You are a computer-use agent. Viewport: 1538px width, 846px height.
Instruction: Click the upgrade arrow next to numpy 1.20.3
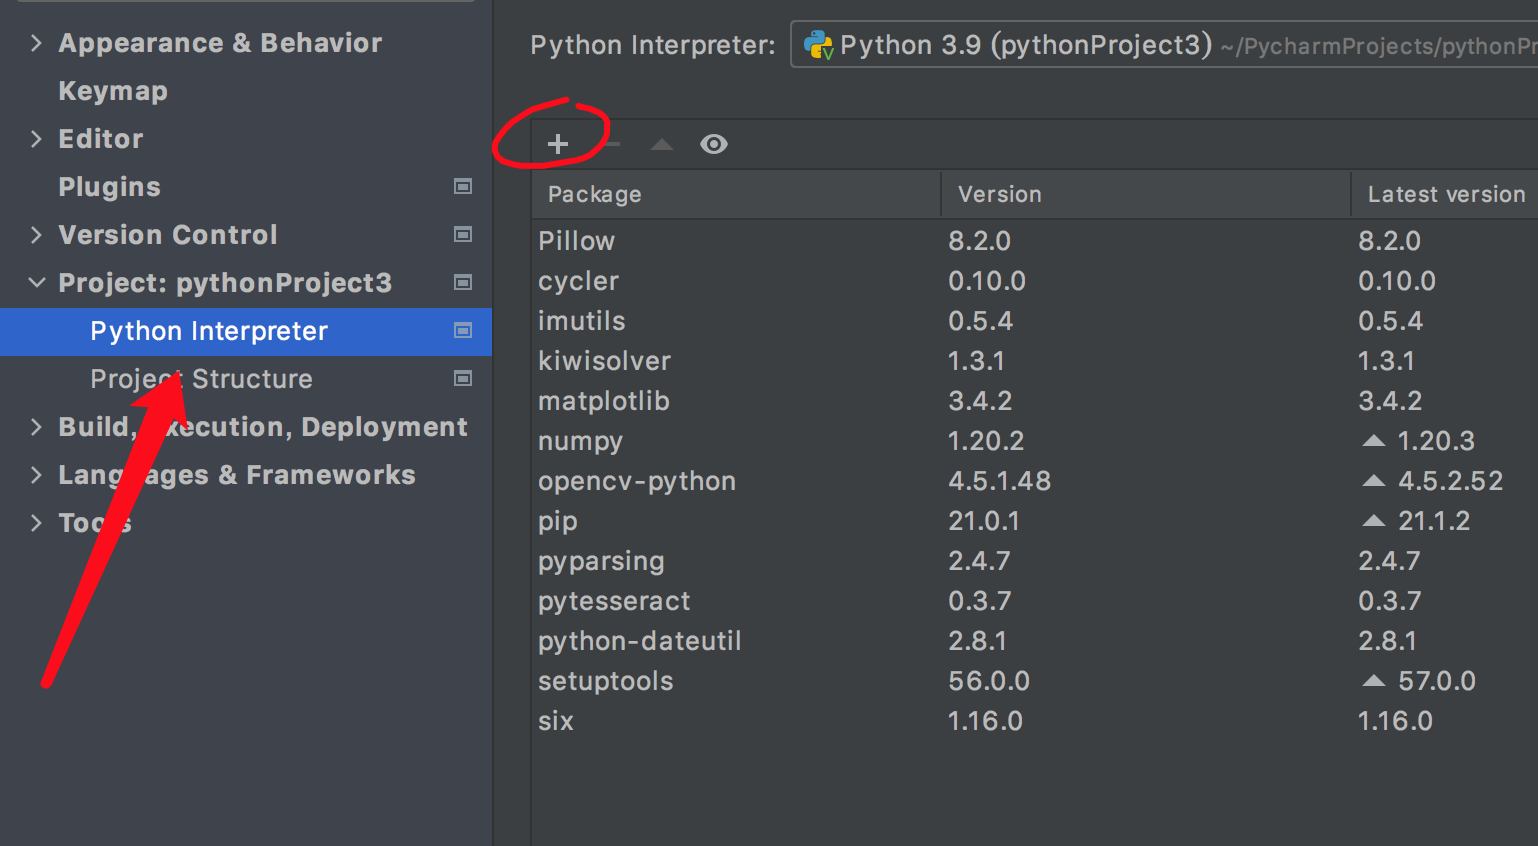tap(1374, 441)
